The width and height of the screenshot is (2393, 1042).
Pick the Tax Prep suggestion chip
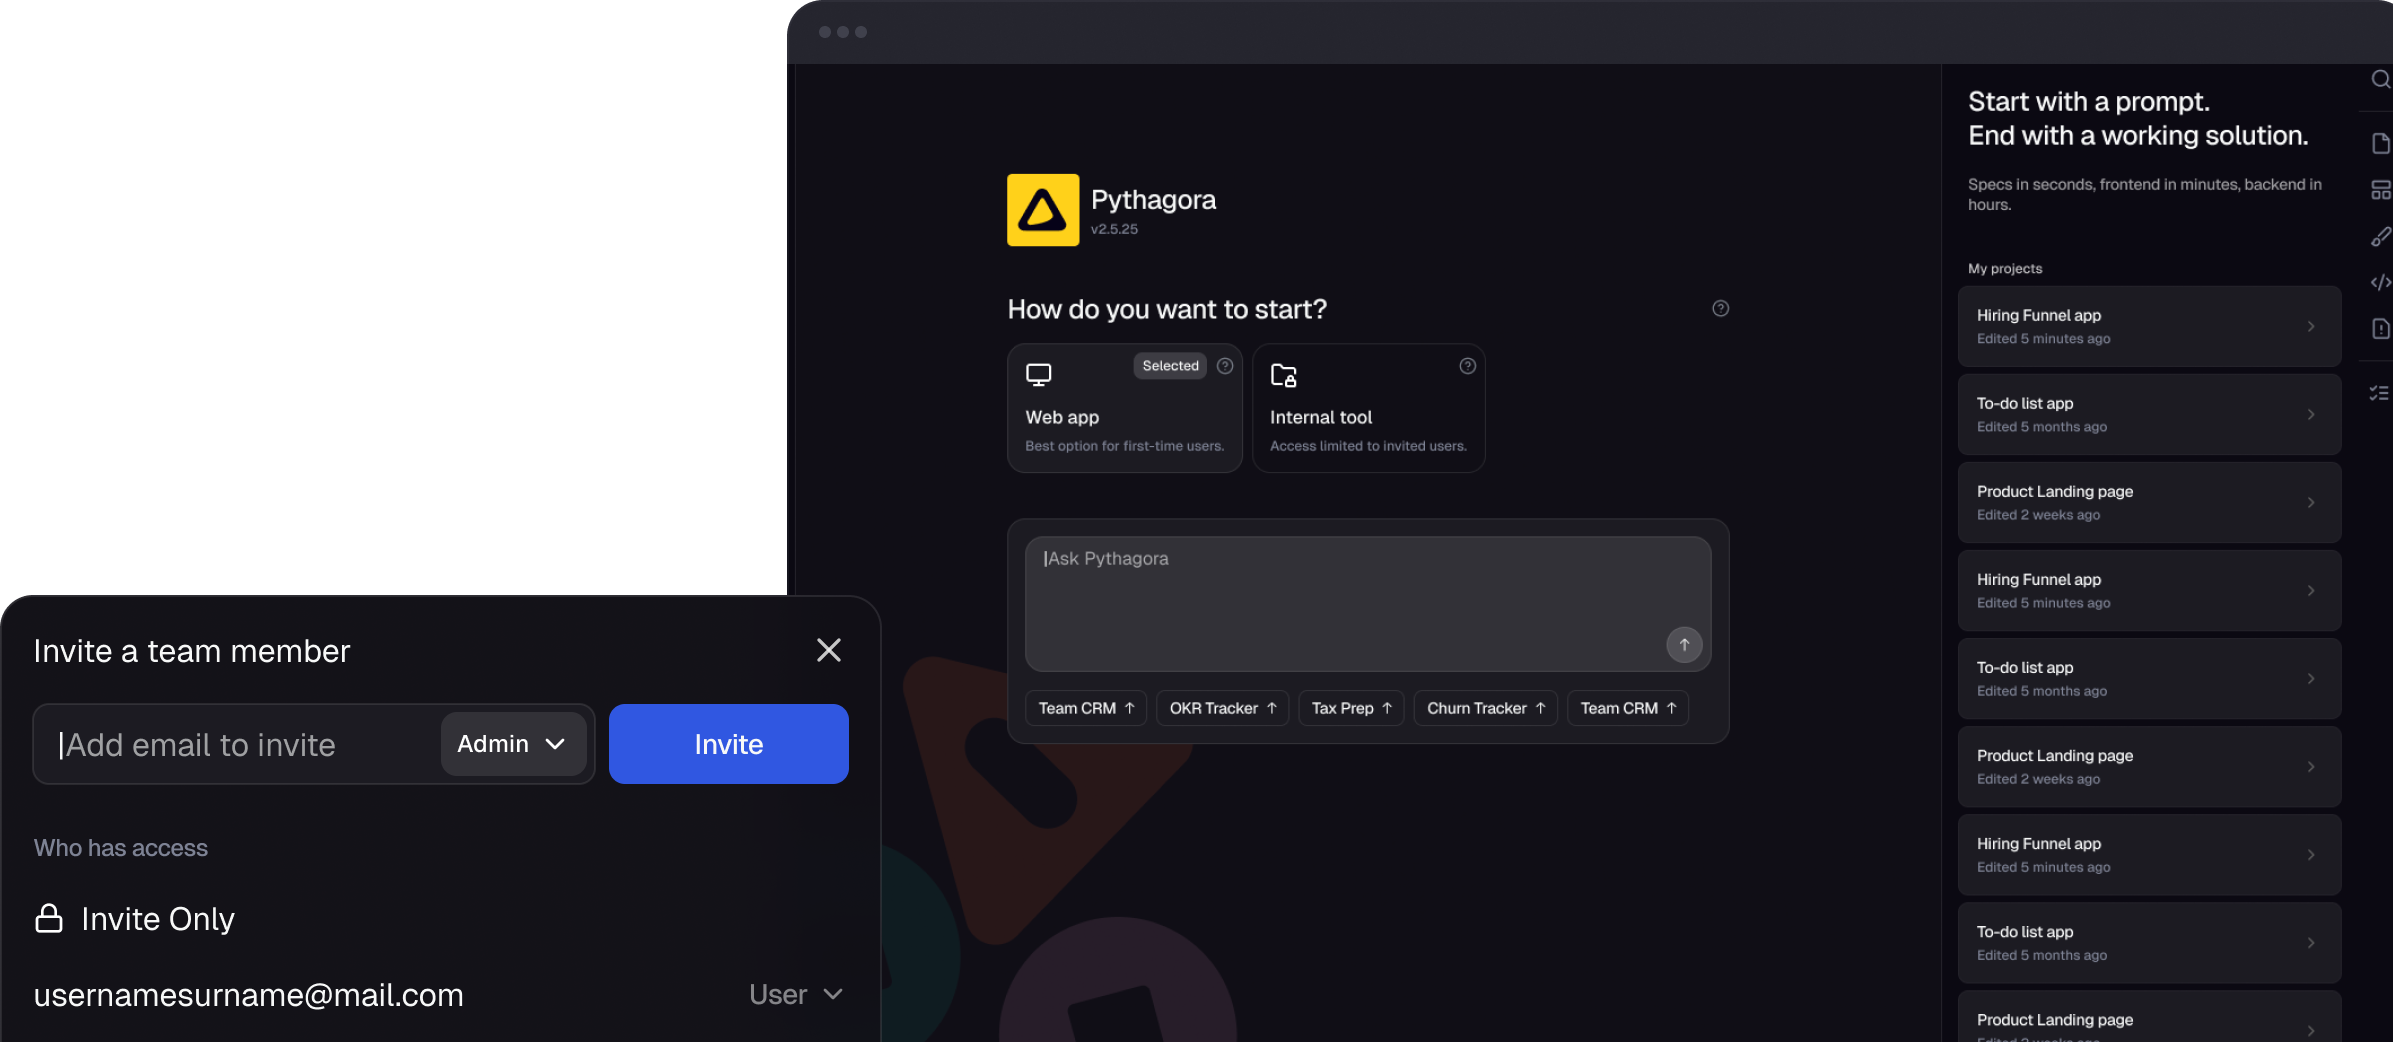(x=1351, y=708)
